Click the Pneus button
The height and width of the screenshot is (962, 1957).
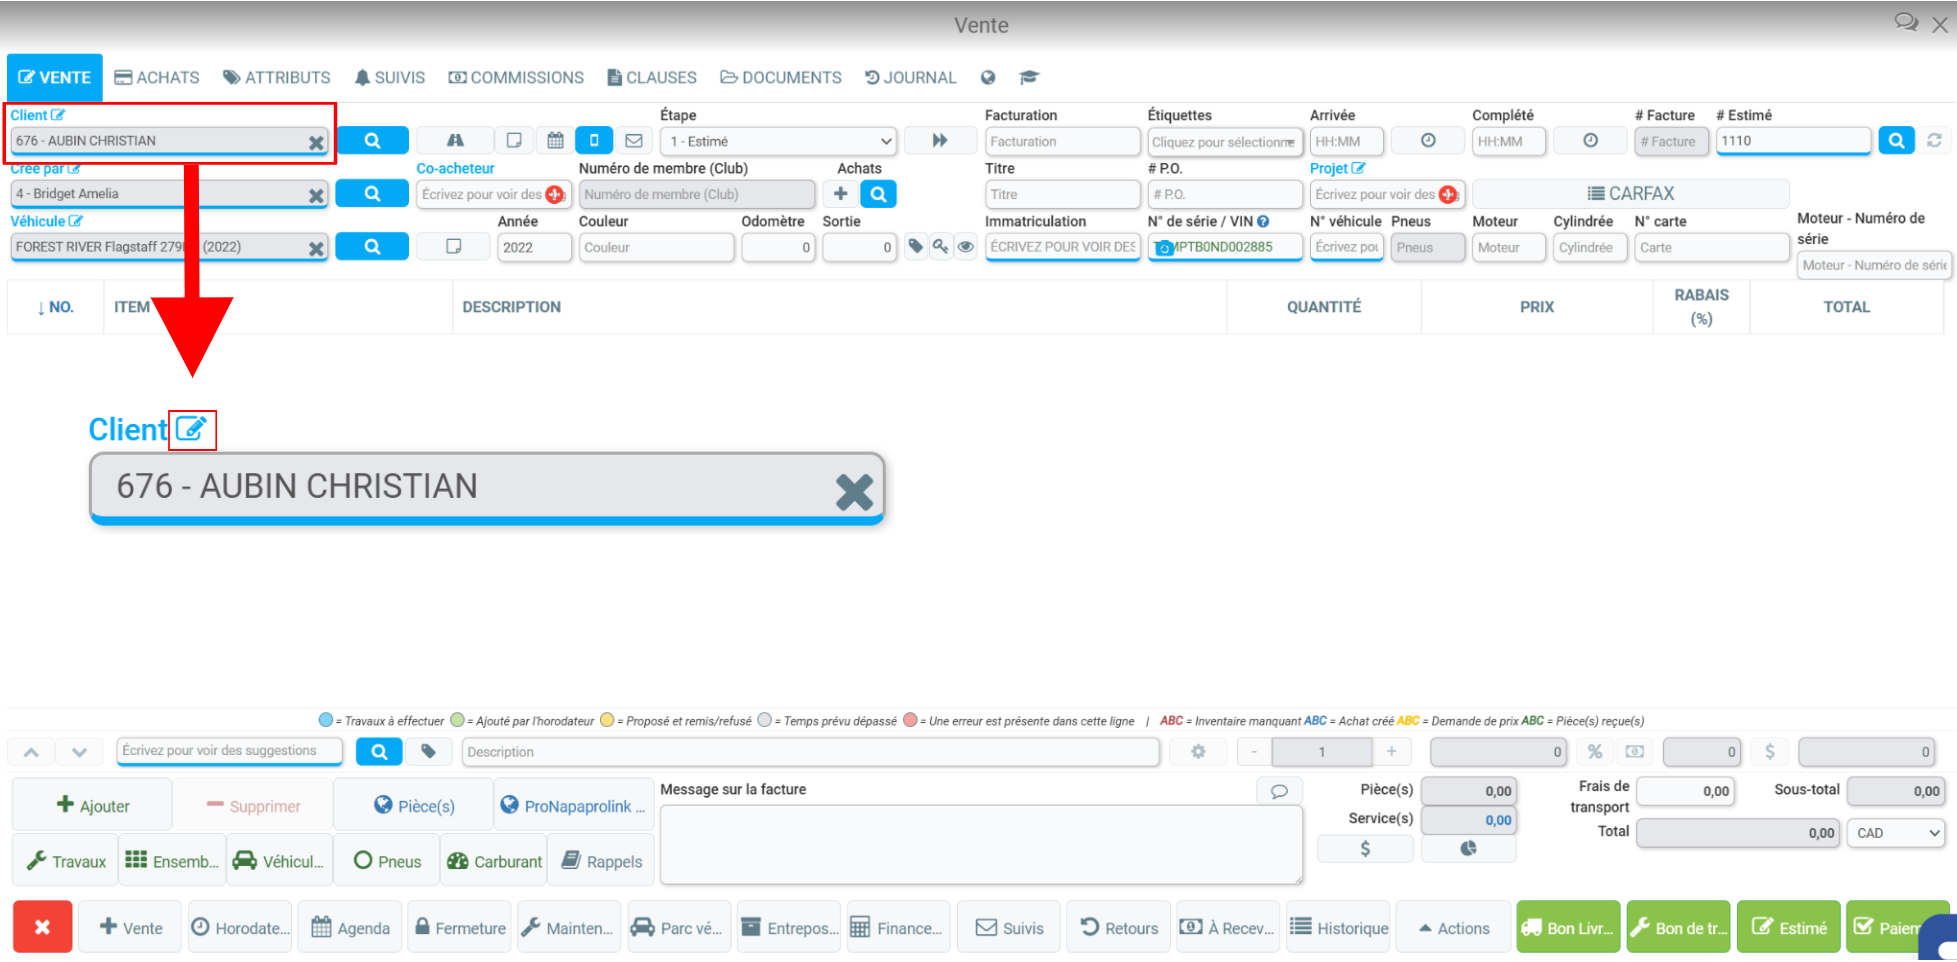point(387,861)
